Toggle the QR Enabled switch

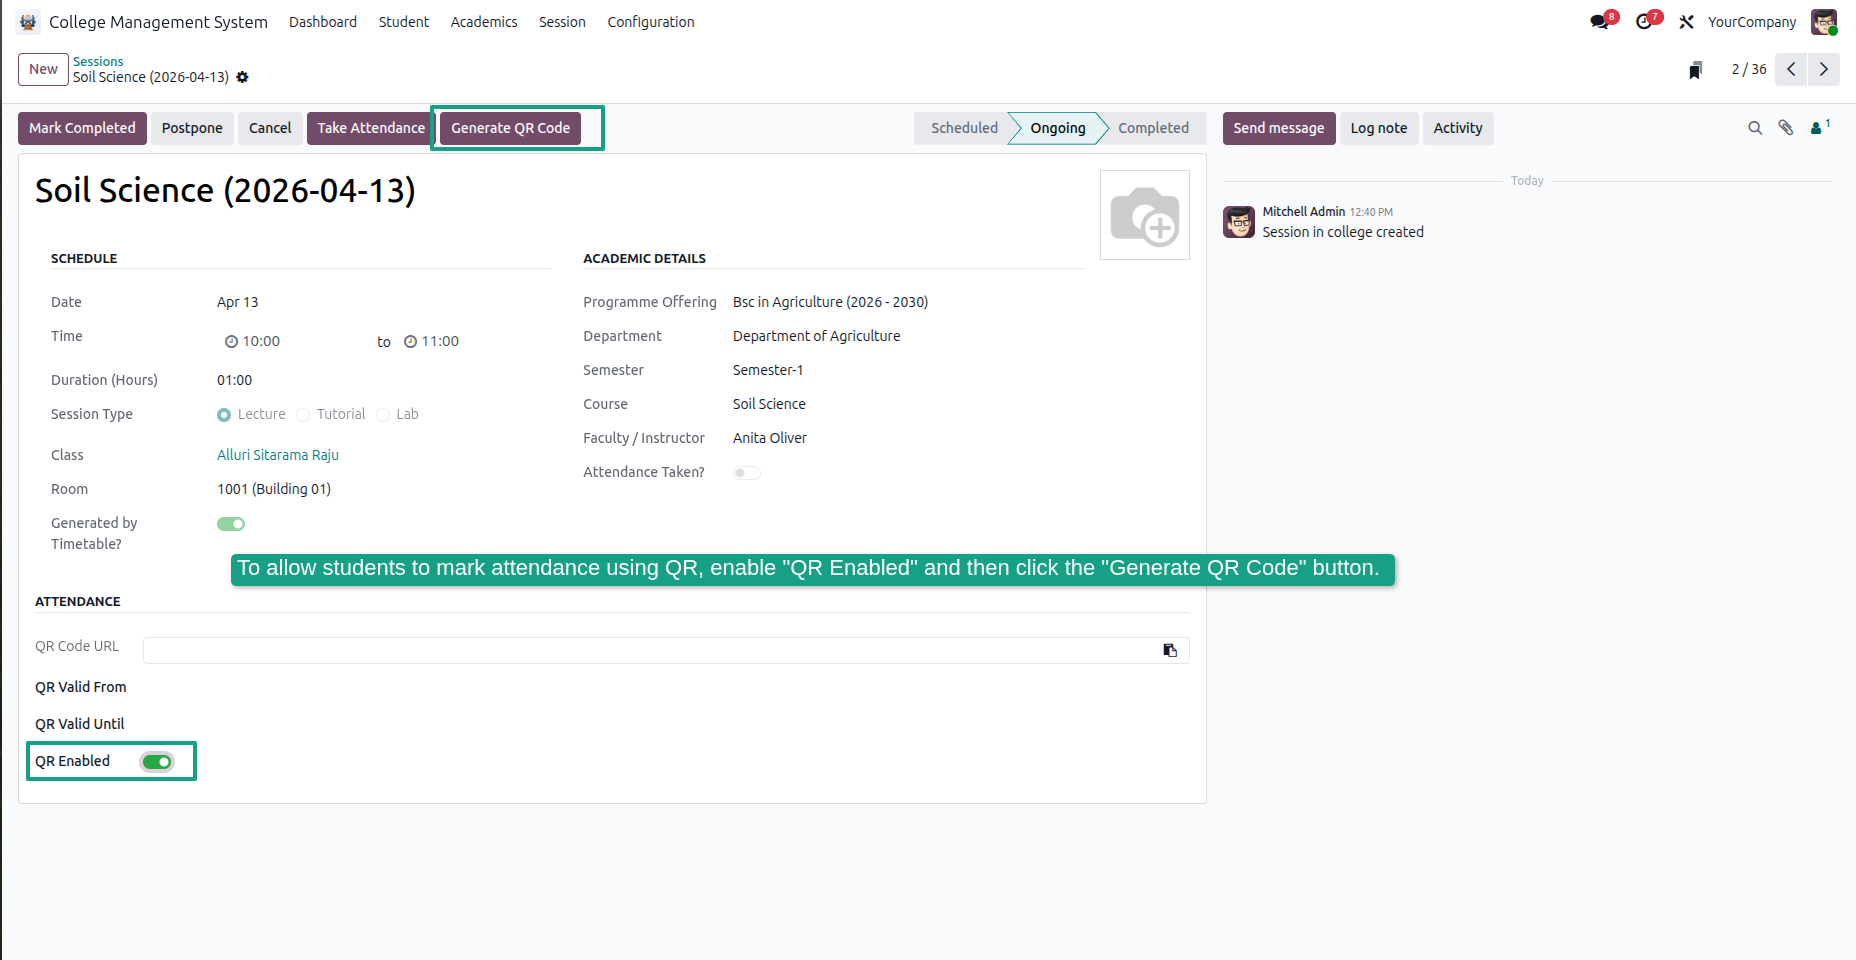click(x=157, y=762)
